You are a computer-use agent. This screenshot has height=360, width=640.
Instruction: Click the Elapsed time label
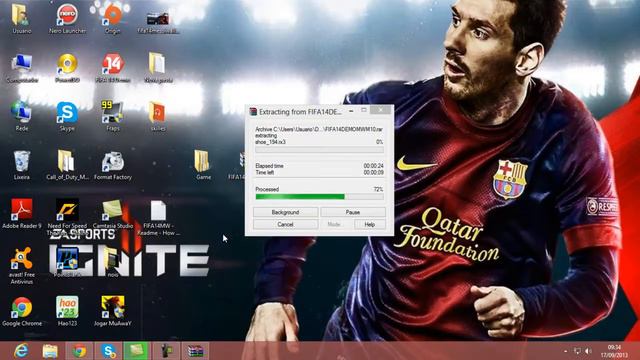269,166
